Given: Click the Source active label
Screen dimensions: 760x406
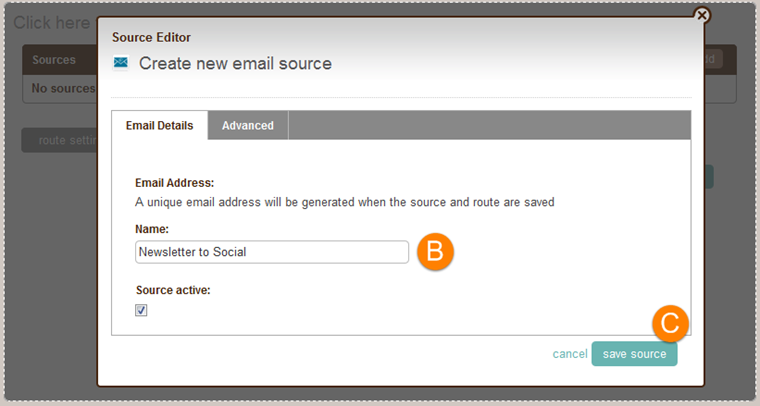Looking at the screenshot, I should click(173, 290).
